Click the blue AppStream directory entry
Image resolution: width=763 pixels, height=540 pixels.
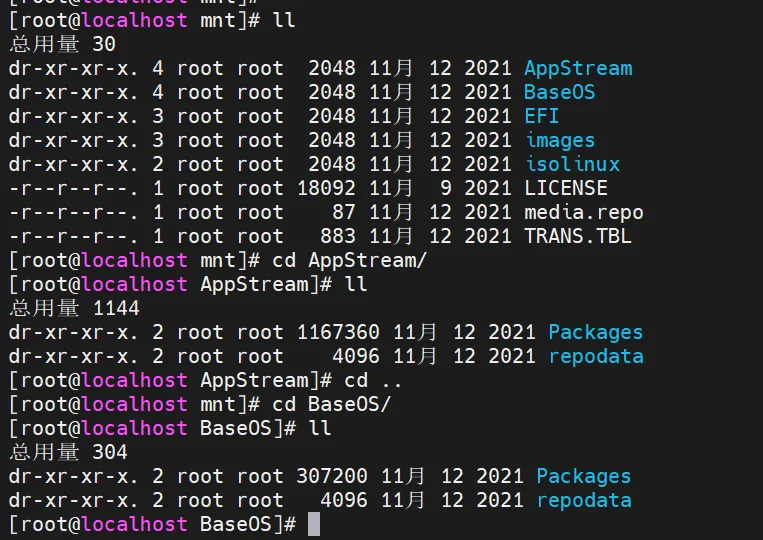(x=578, y=69)
